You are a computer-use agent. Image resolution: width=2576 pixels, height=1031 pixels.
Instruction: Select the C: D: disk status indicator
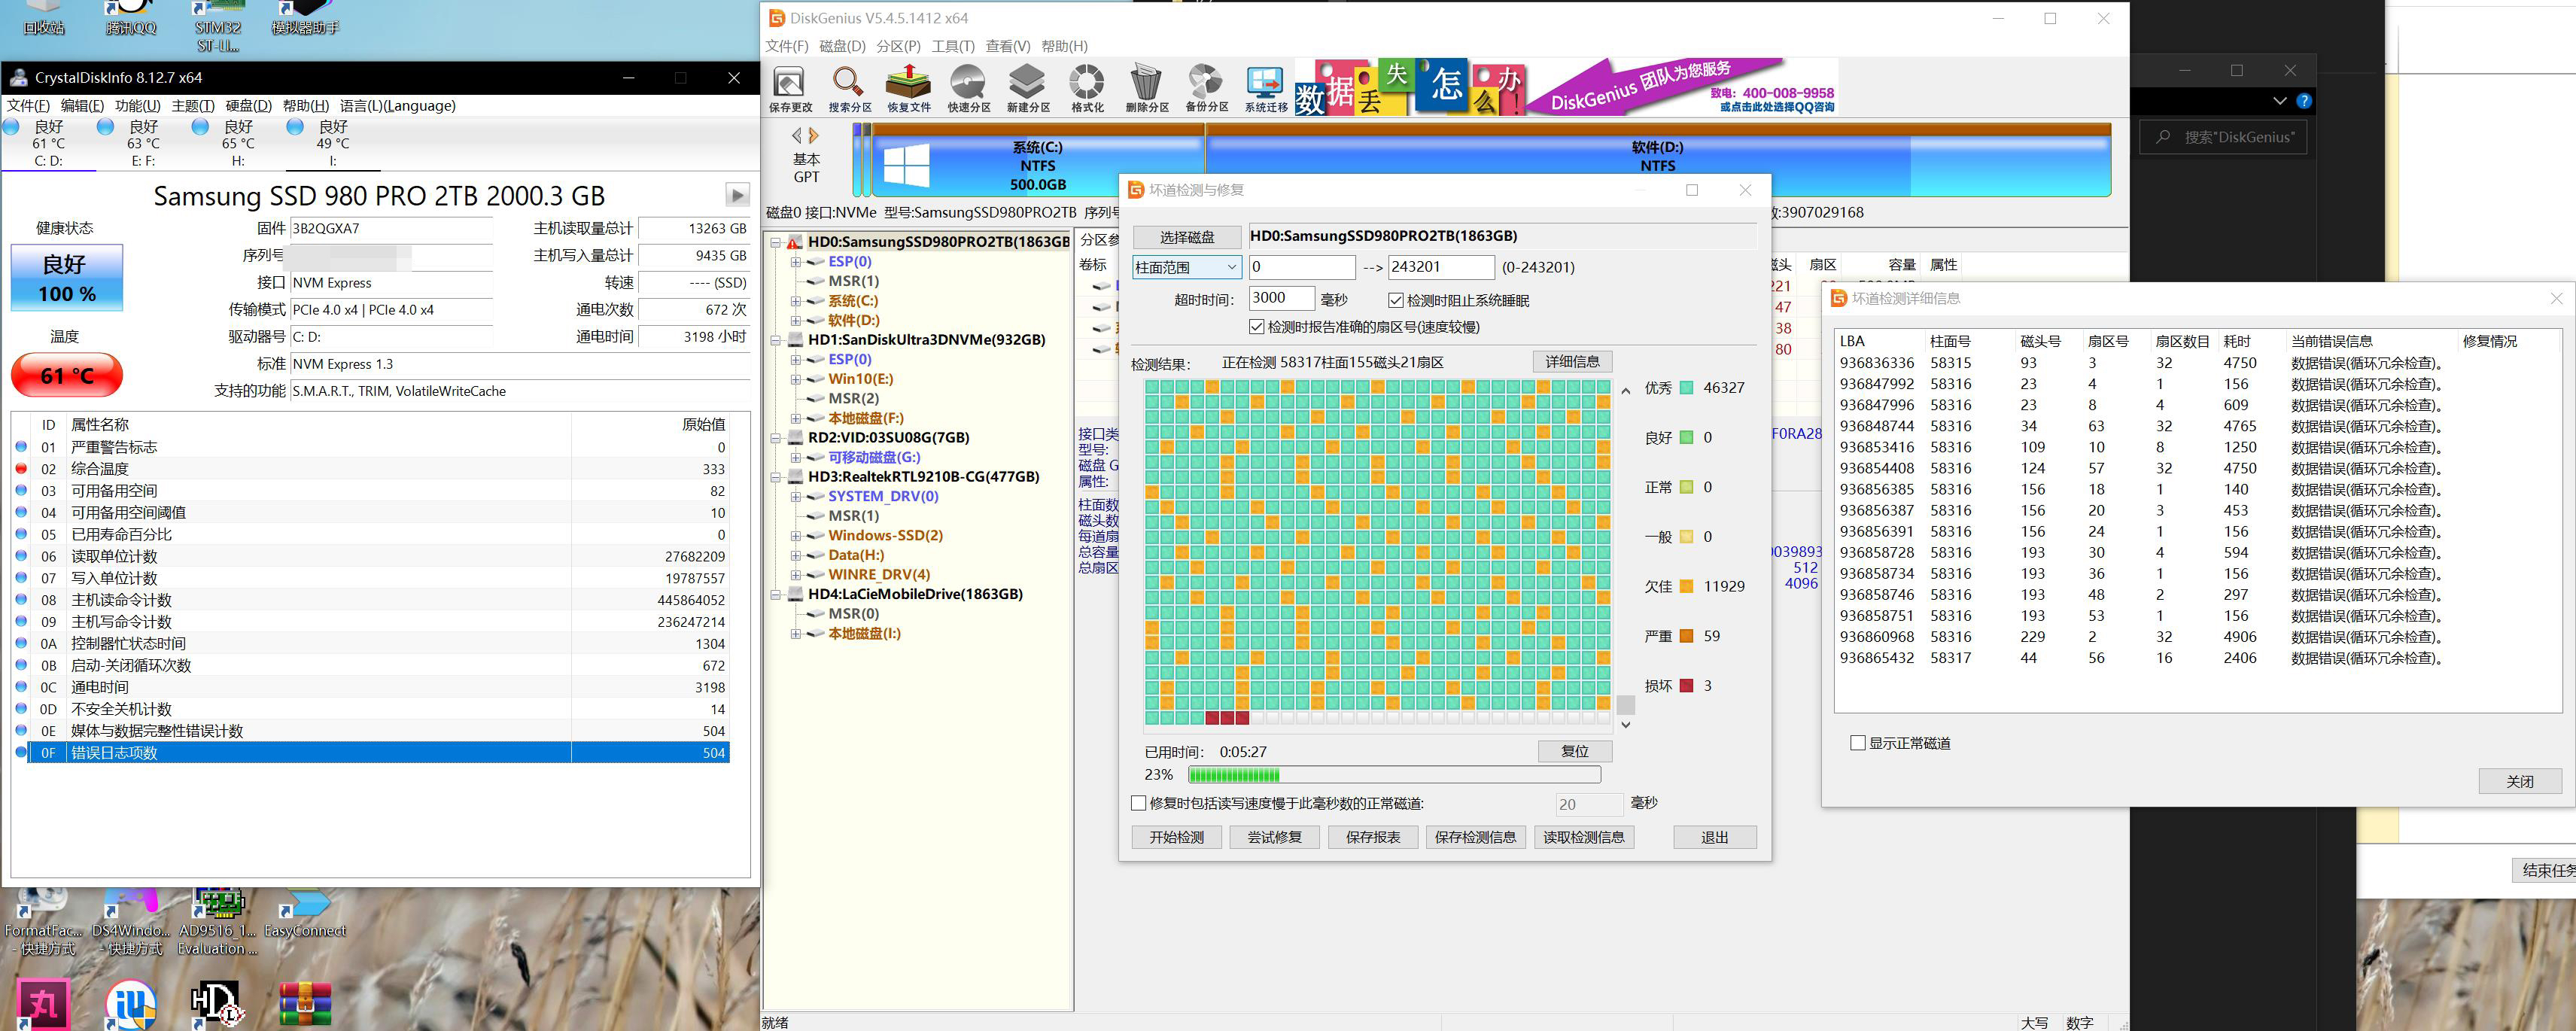tap(48, 143)
